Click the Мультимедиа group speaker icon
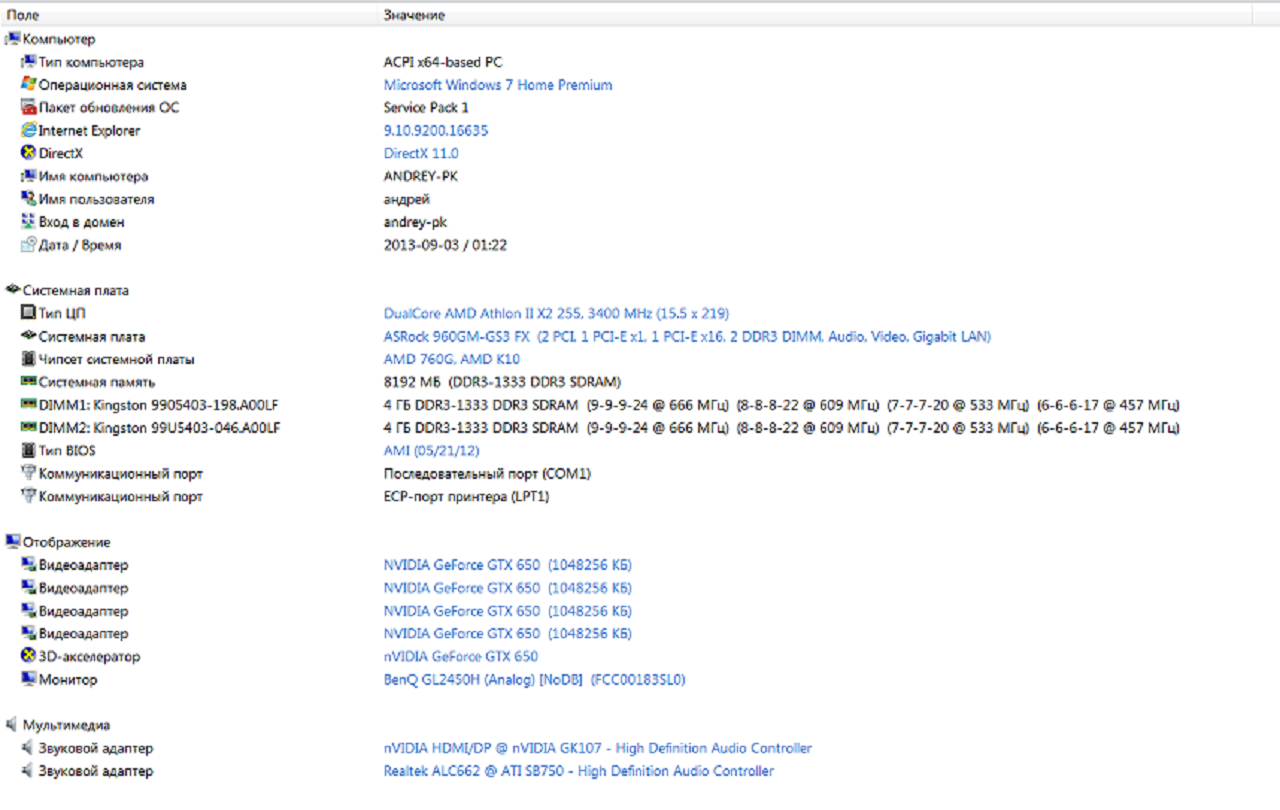 (x=13, y=725)
